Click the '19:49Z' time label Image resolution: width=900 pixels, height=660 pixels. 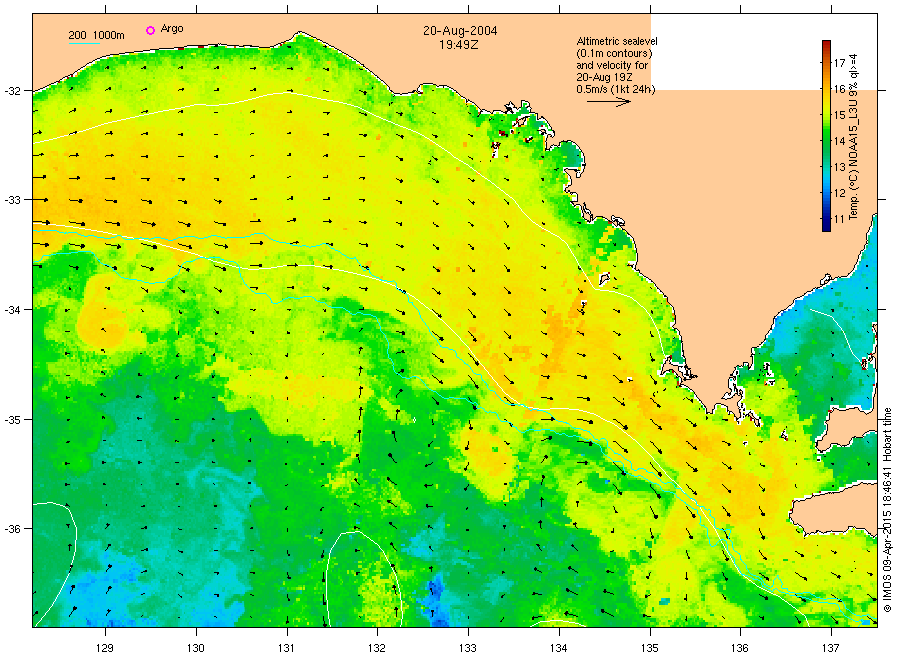point(459,44)
